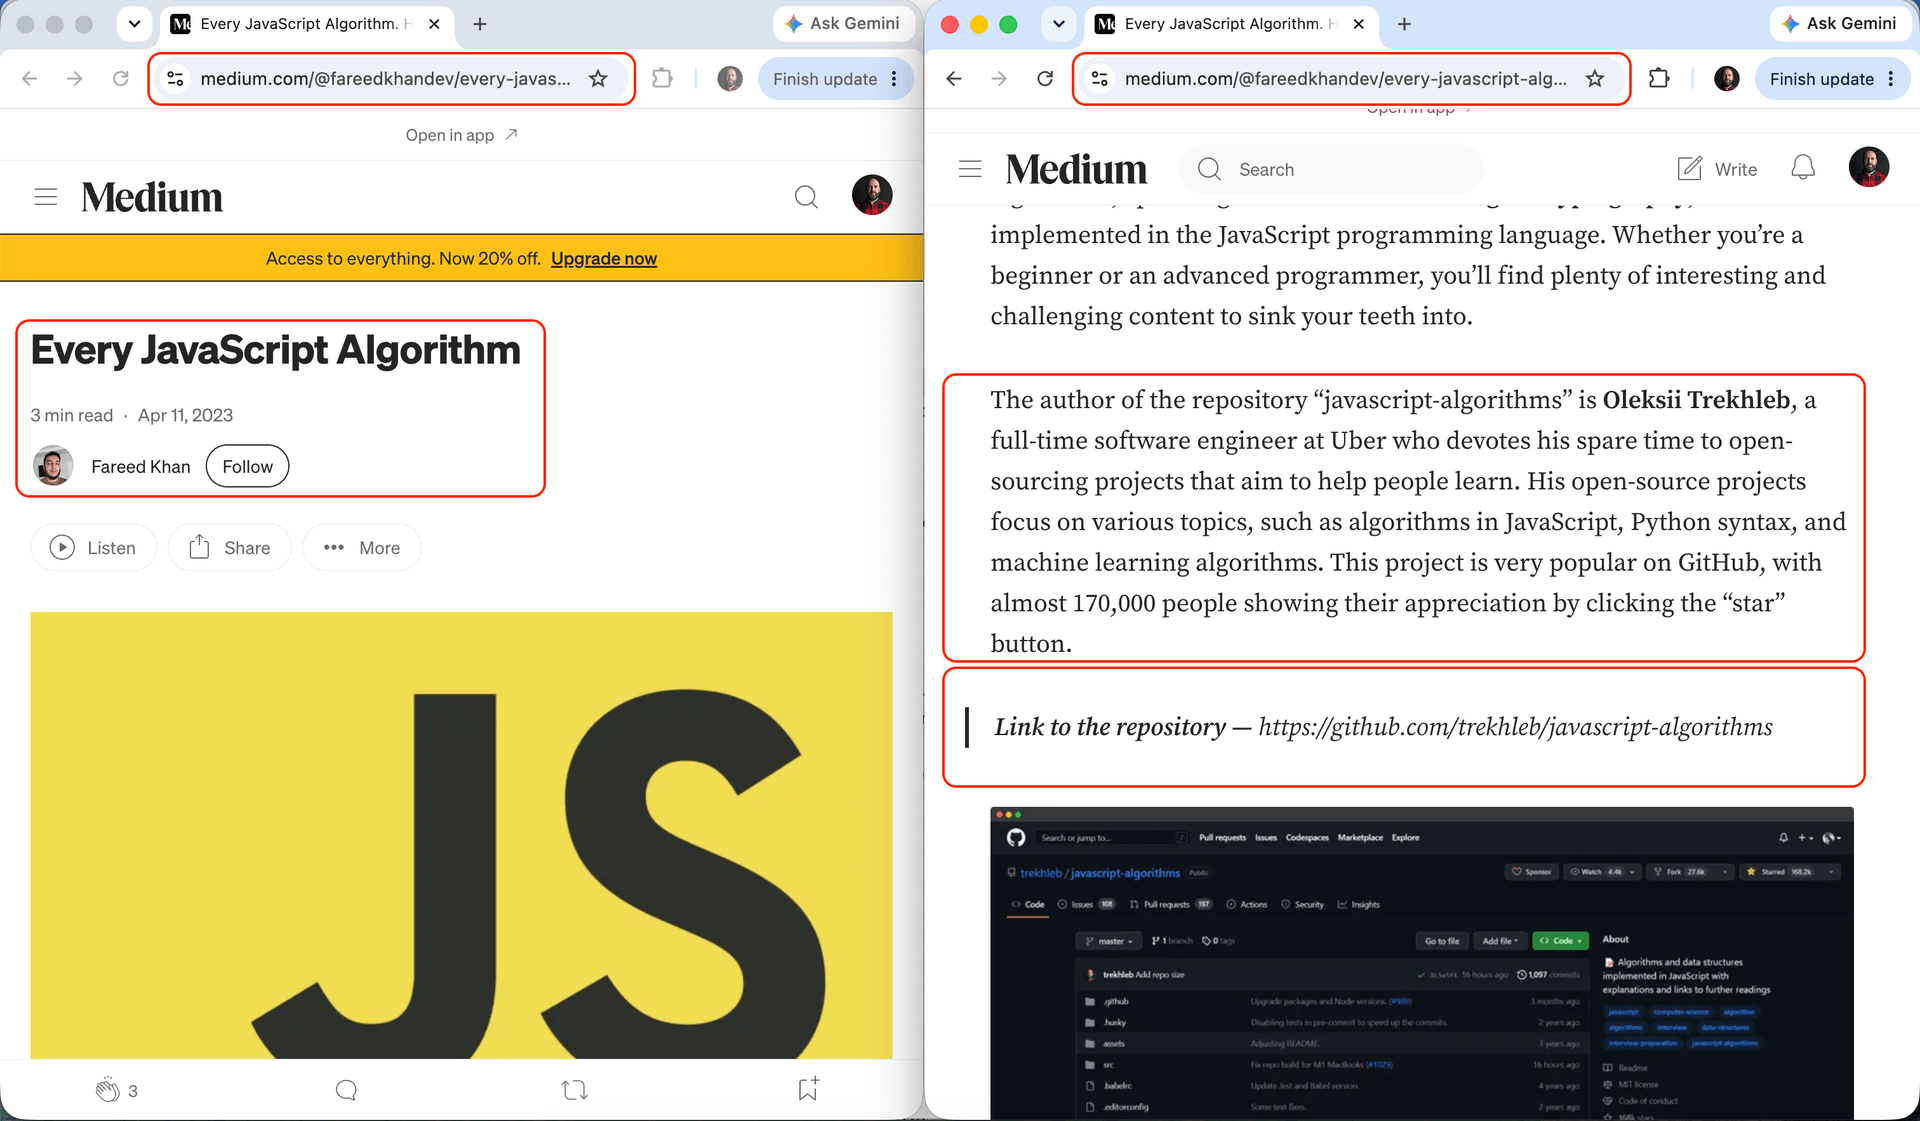Screen dimensions: 1920x1121
Task: Click back arrow in right browser window
Action: pos(954,79)
